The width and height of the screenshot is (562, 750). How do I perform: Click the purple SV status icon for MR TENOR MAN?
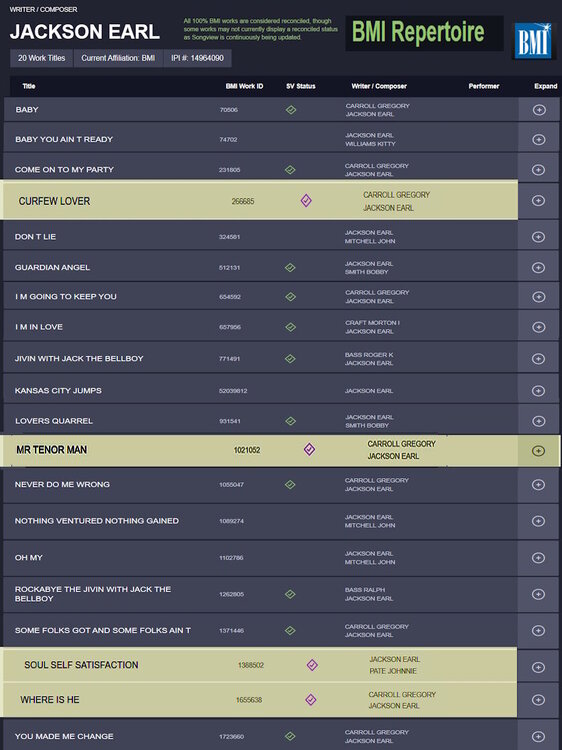point(309,449)
